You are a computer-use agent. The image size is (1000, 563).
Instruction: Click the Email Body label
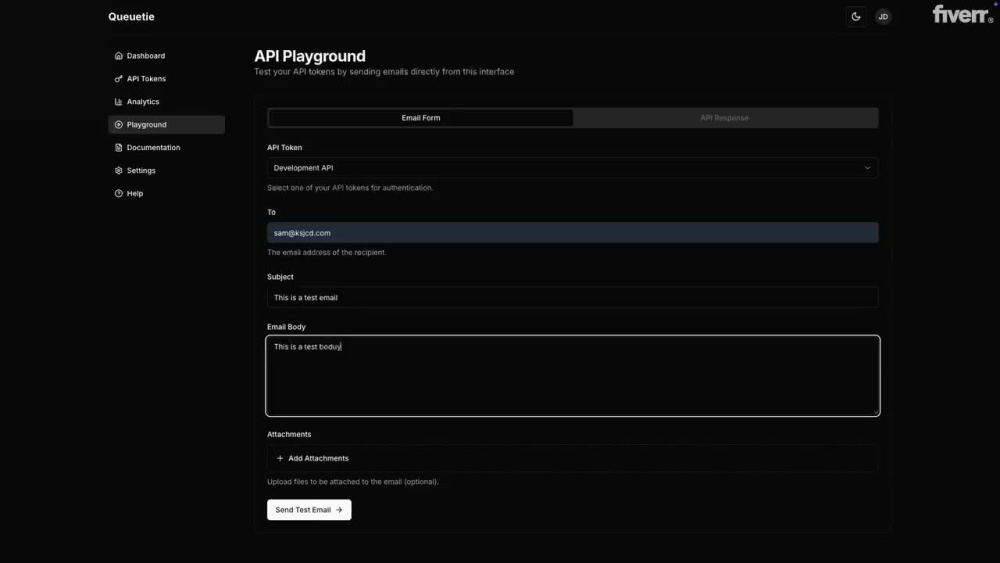point(286,327)
